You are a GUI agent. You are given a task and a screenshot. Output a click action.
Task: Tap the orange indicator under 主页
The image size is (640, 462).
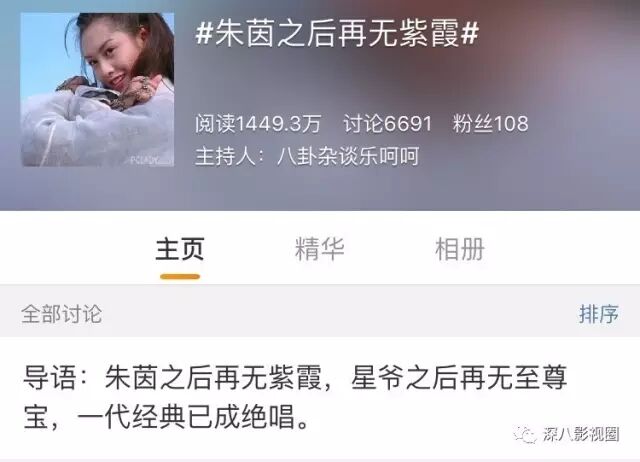(x=180, y=277)
